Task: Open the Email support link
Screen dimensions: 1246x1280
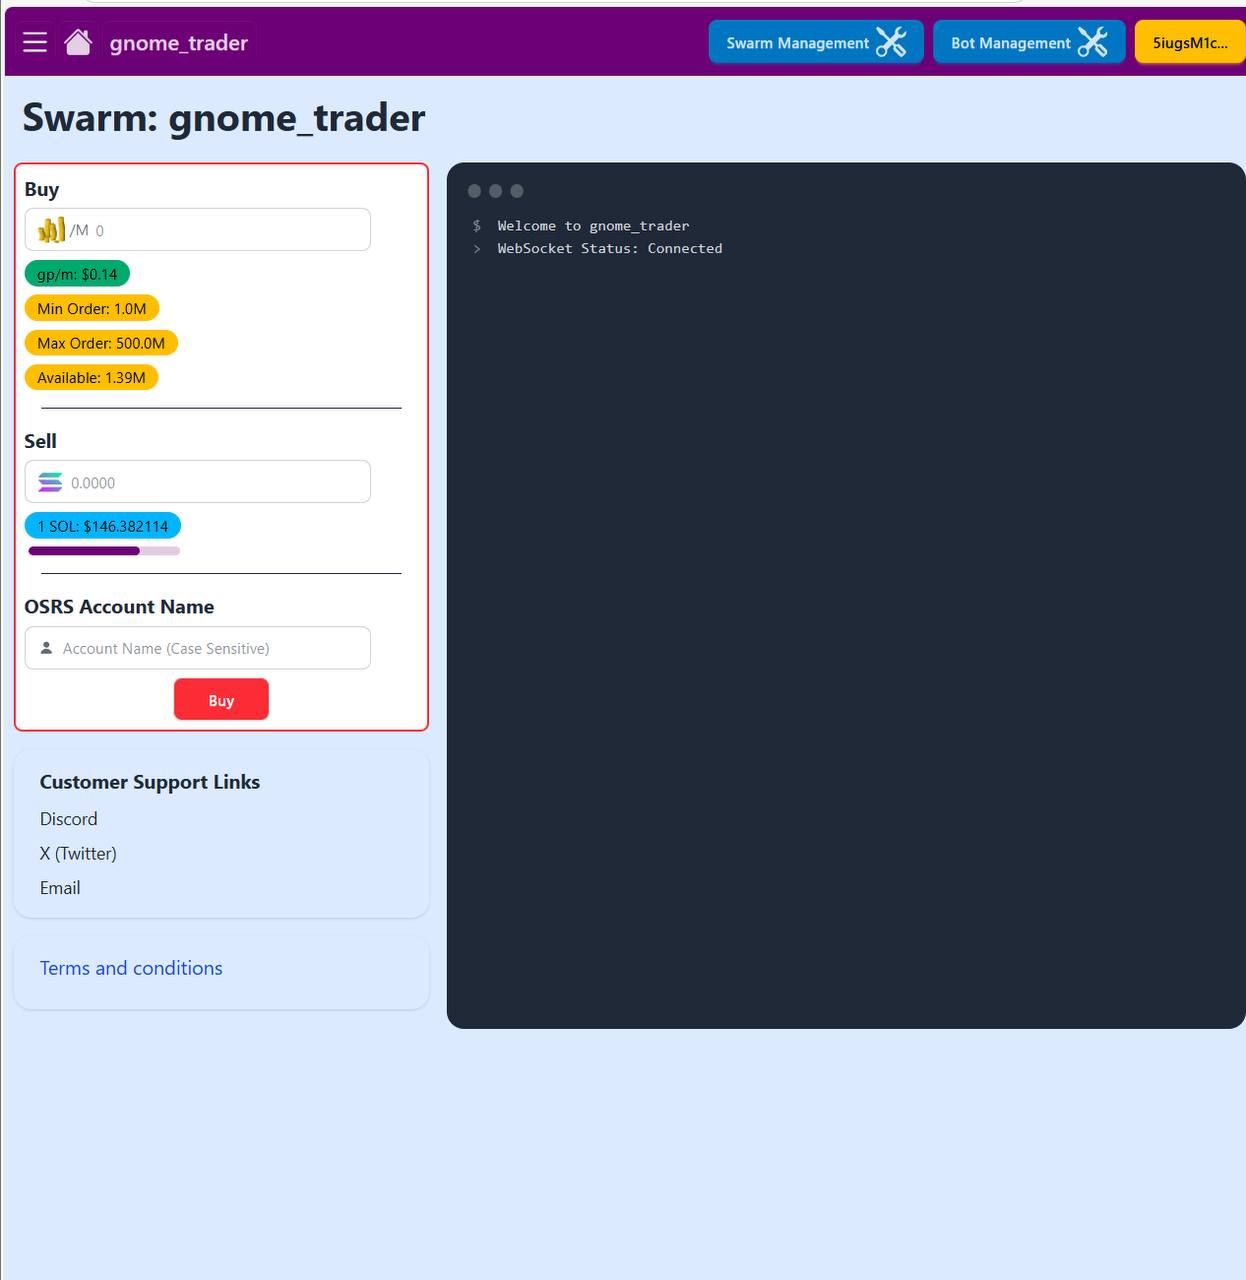Action: click(60, 888)
